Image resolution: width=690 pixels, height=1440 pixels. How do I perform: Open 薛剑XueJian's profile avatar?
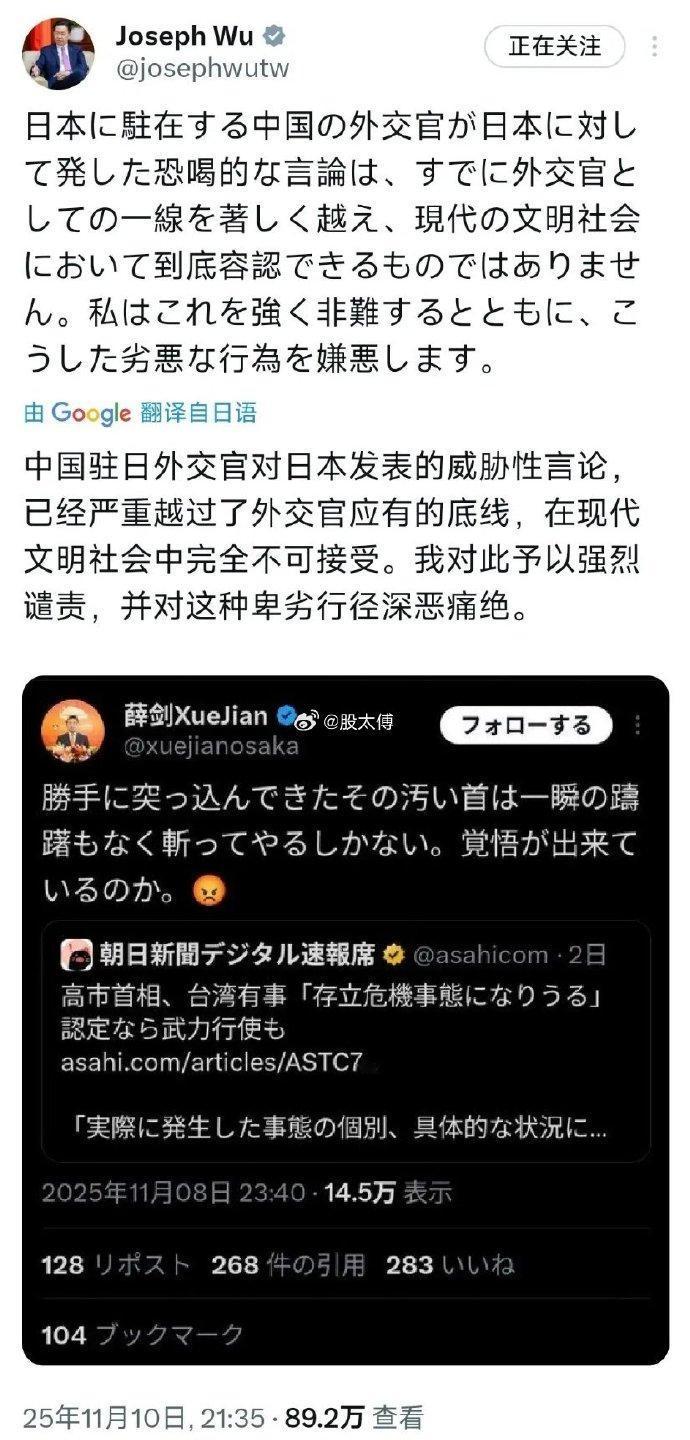(x=72, y=731)
